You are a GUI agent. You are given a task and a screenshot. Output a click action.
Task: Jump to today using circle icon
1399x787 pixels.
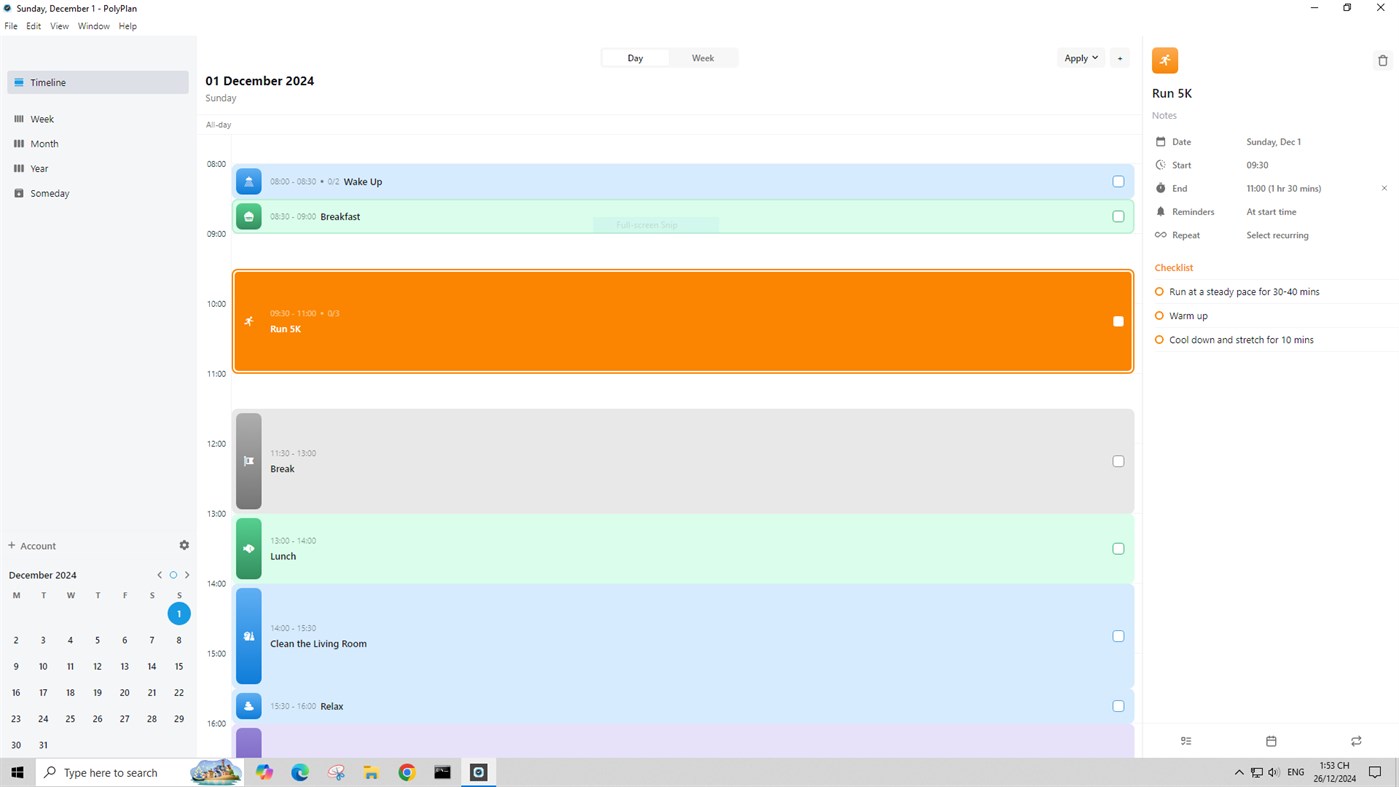pyautogui.click(x=173, y=575)
